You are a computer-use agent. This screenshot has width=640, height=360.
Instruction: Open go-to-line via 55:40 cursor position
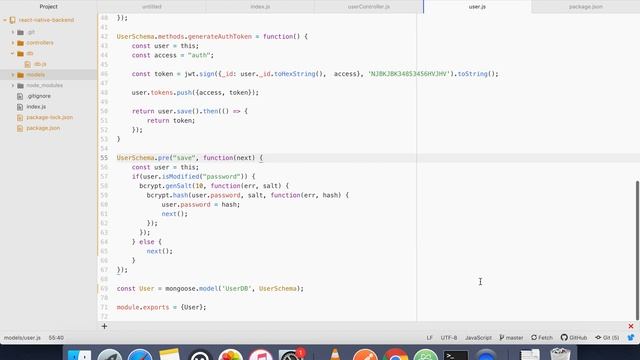pyautogui.click(x=56, y=338)
